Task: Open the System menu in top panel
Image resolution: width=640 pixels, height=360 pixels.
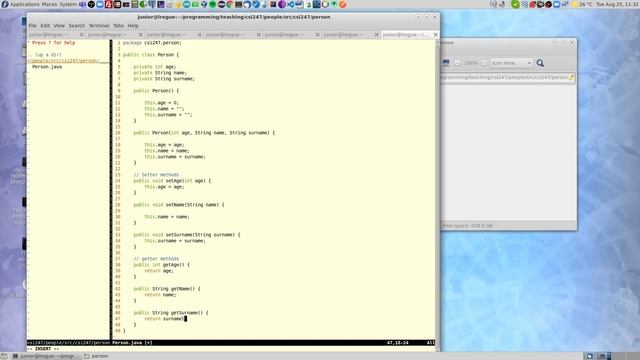Action: (68, 4)
